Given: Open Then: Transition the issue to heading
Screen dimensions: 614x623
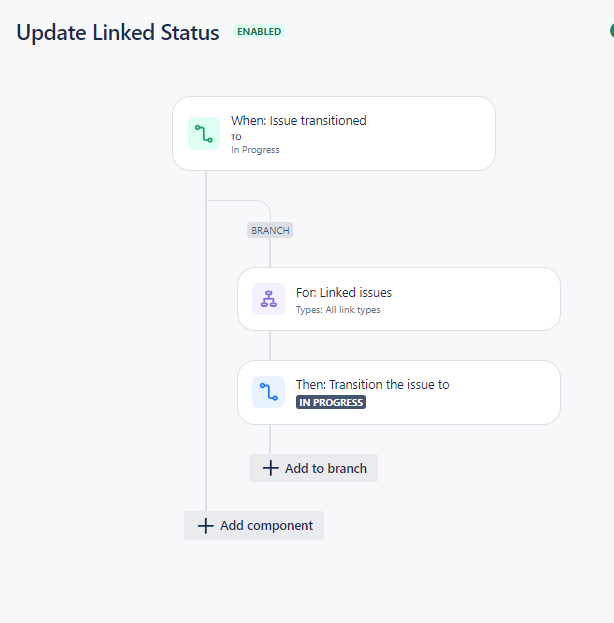Looking at the screenshot, I should (x=373, y=385).
